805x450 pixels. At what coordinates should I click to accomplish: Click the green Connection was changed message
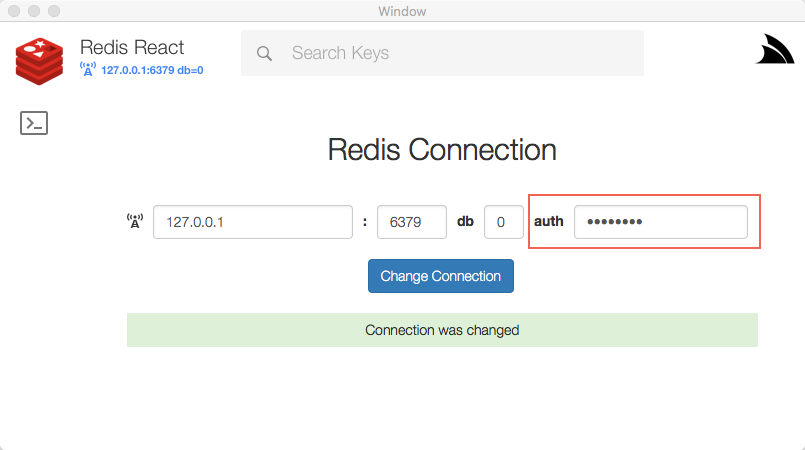coord(443,330)
